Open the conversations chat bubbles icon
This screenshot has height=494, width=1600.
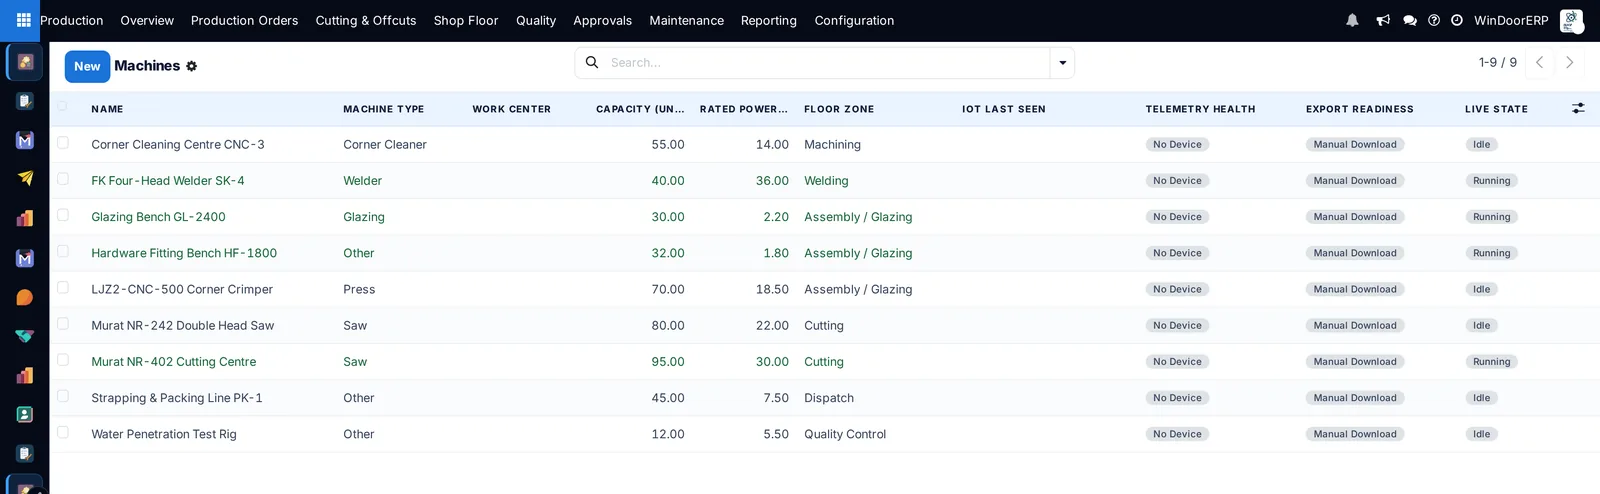point(1410,20)
